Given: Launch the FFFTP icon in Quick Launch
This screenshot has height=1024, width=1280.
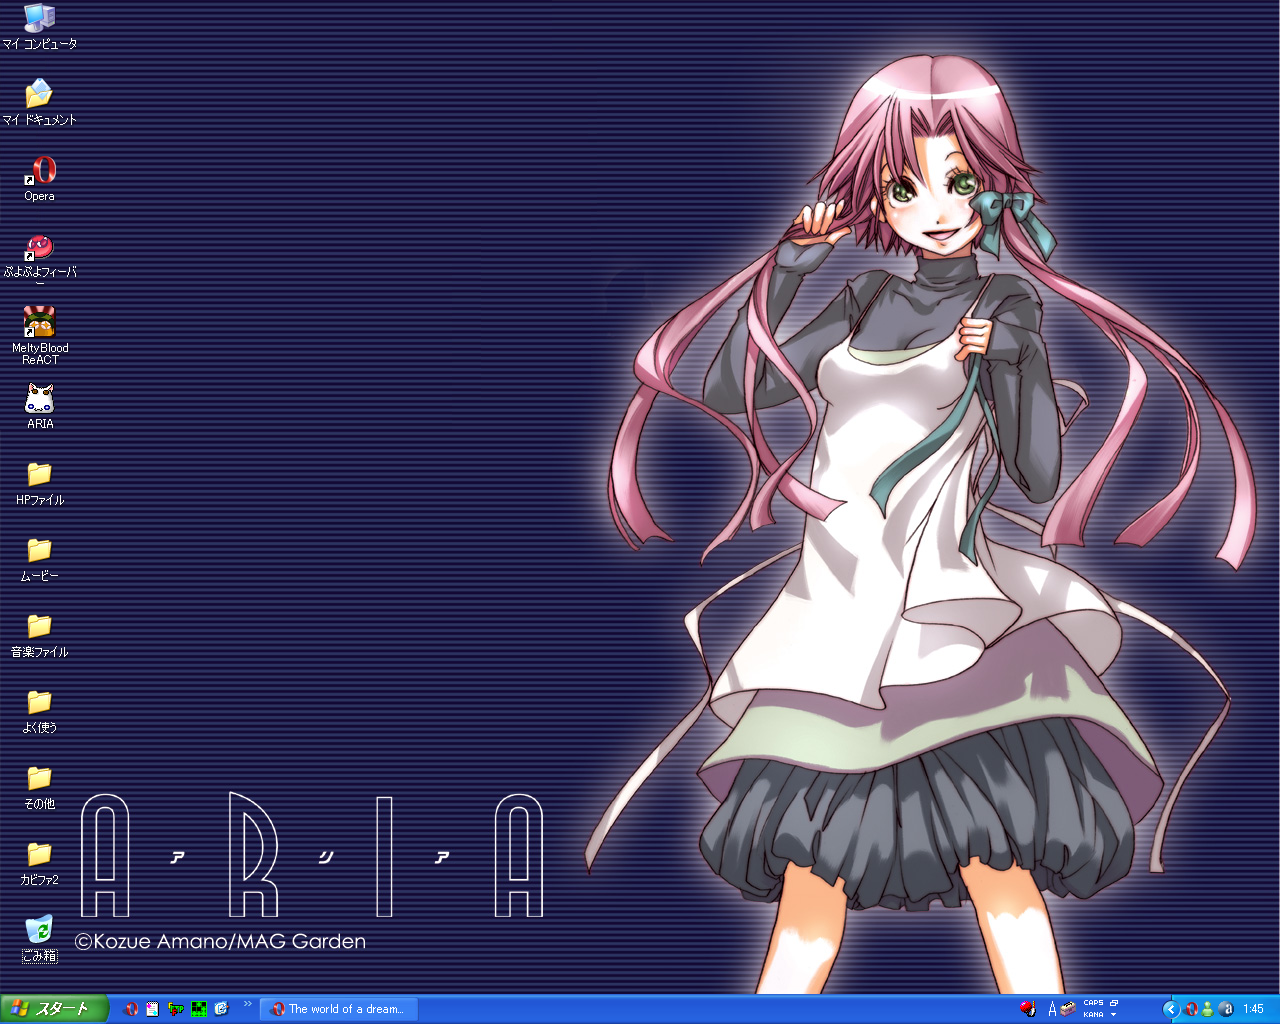Looking at the screenshot, I should (176, 1009).
